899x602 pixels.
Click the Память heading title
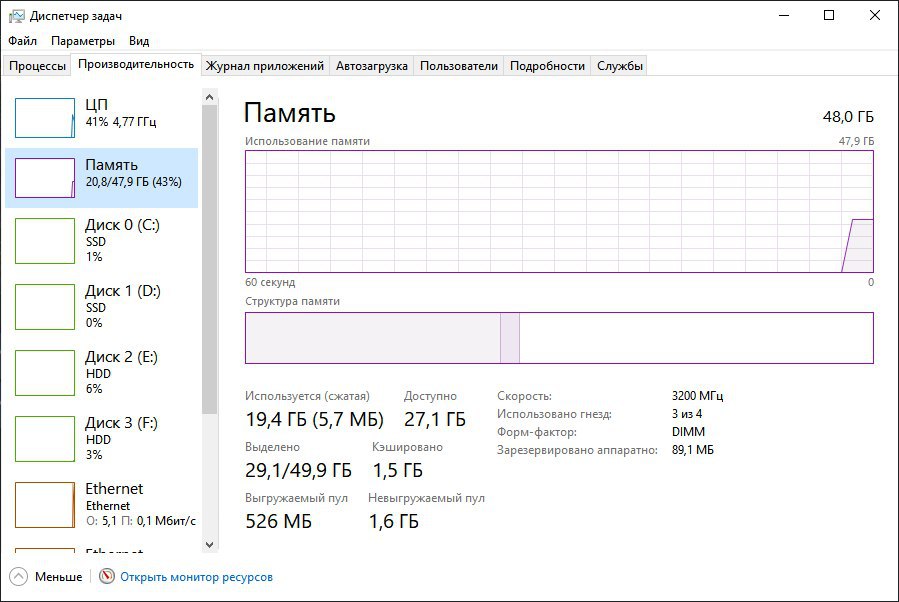click(290, 112)
